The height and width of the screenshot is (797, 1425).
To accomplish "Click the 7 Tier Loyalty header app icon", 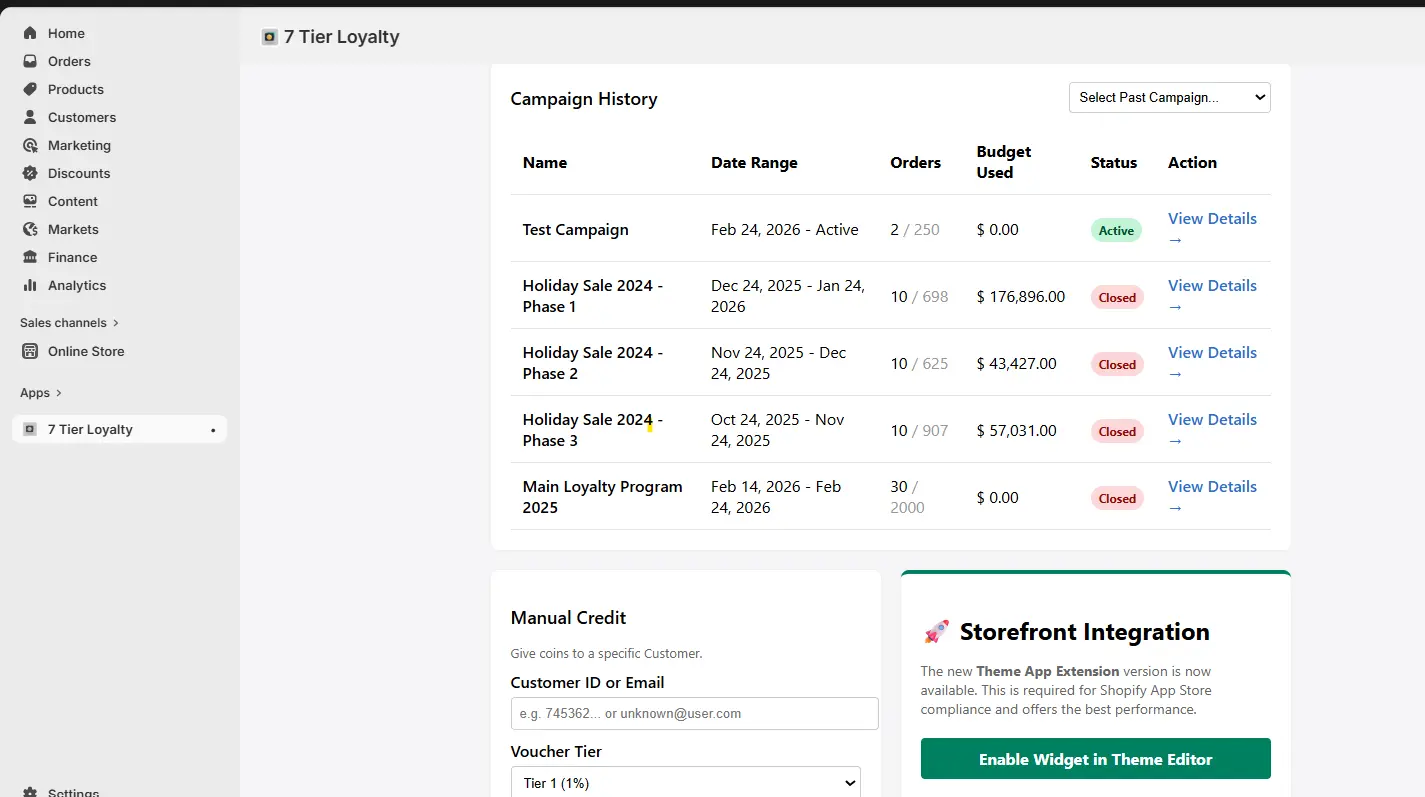I will coord(269,37).
